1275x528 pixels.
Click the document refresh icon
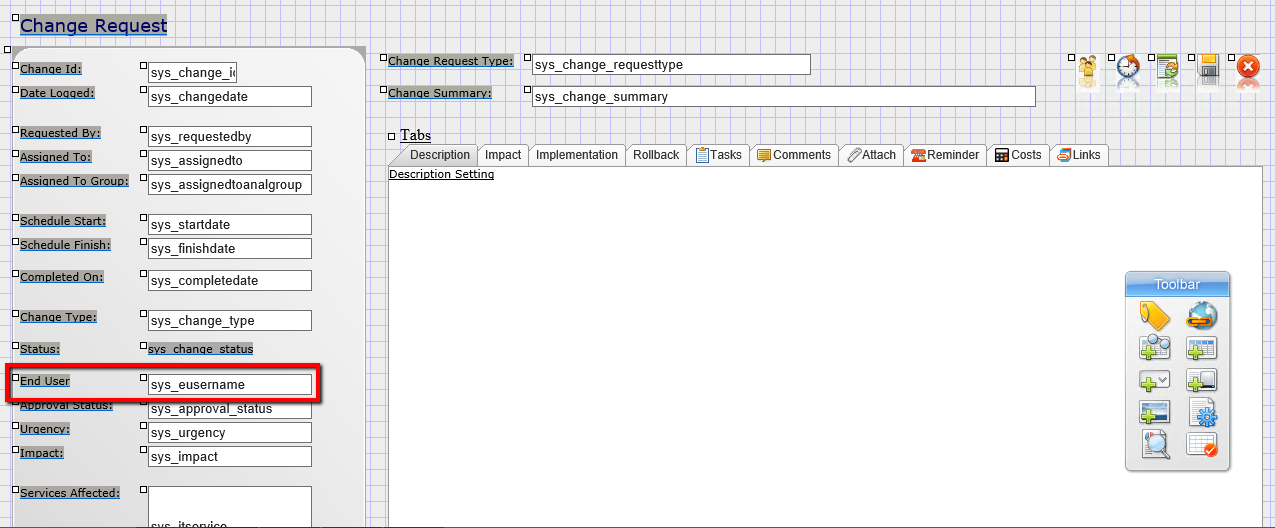pyautogui.click(x=1168, y=69)
